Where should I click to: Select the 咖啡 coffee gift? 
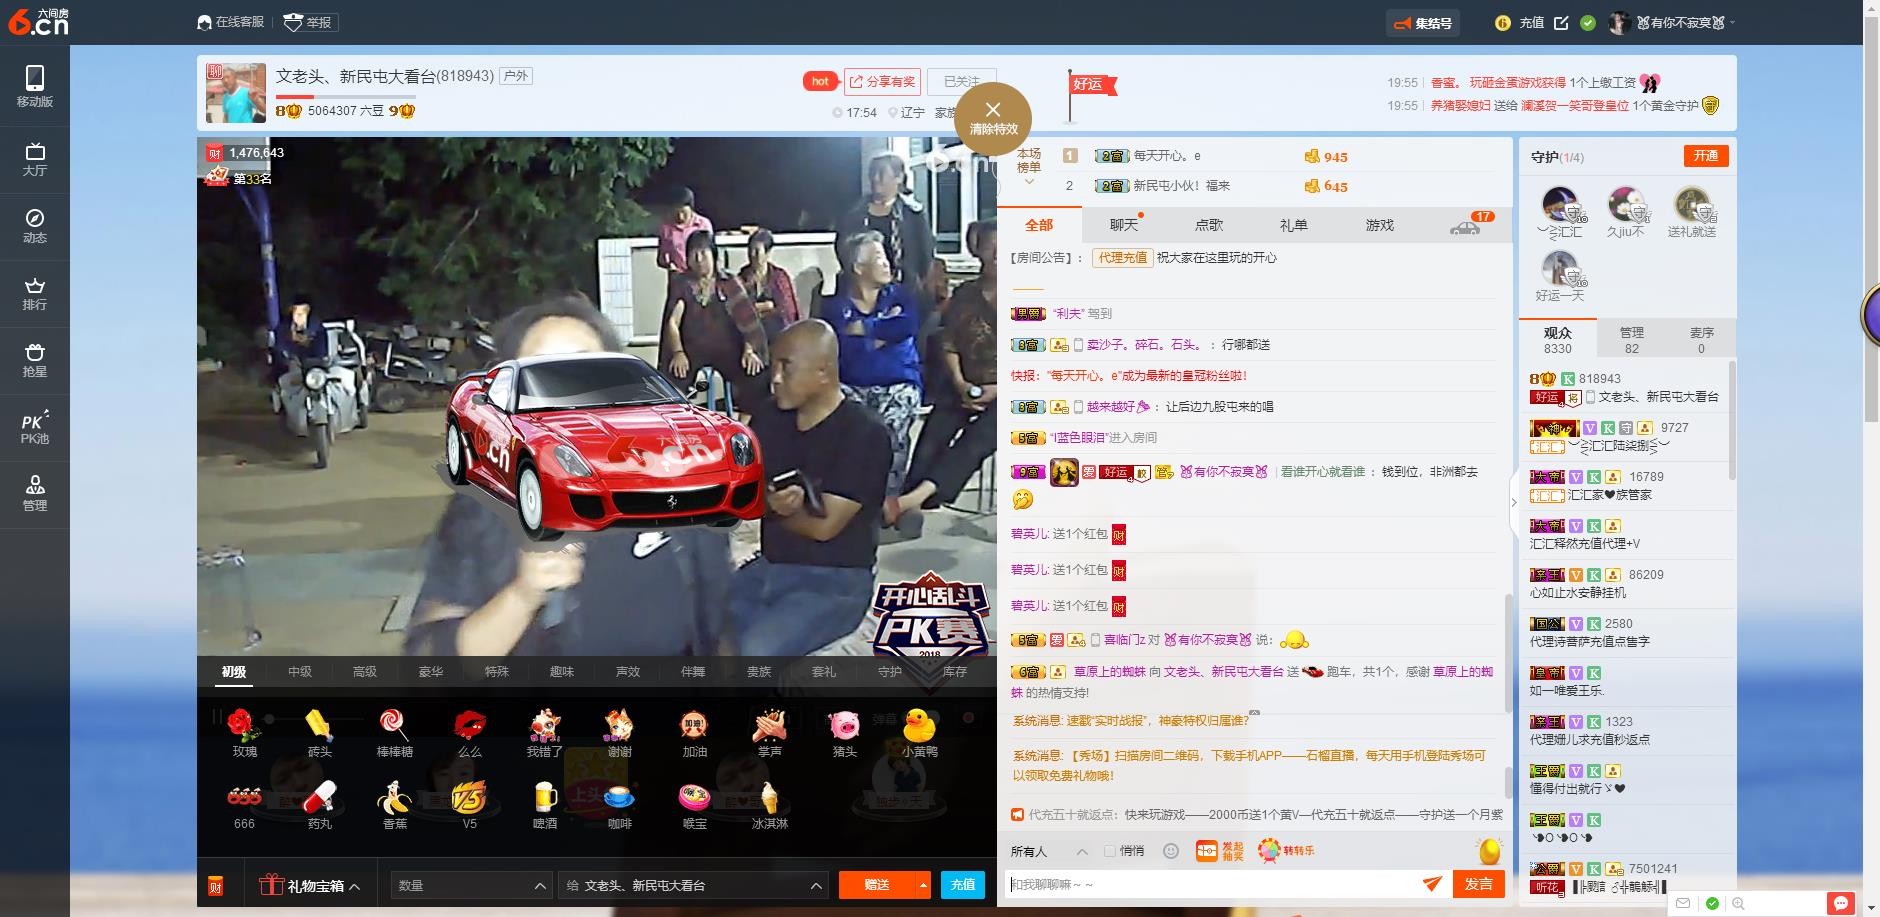[619, 805]
